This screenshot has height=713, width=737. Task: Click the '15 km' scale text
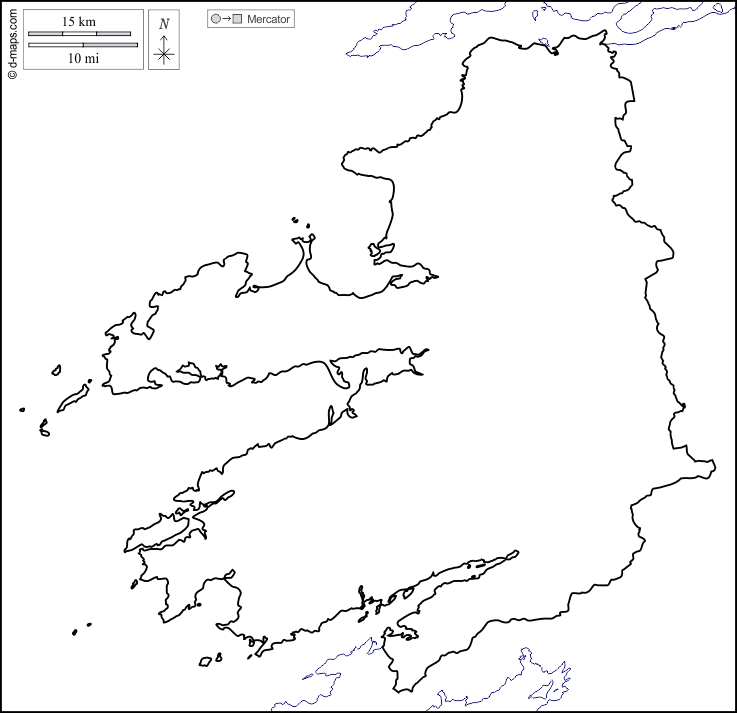[x=78, y=22]
